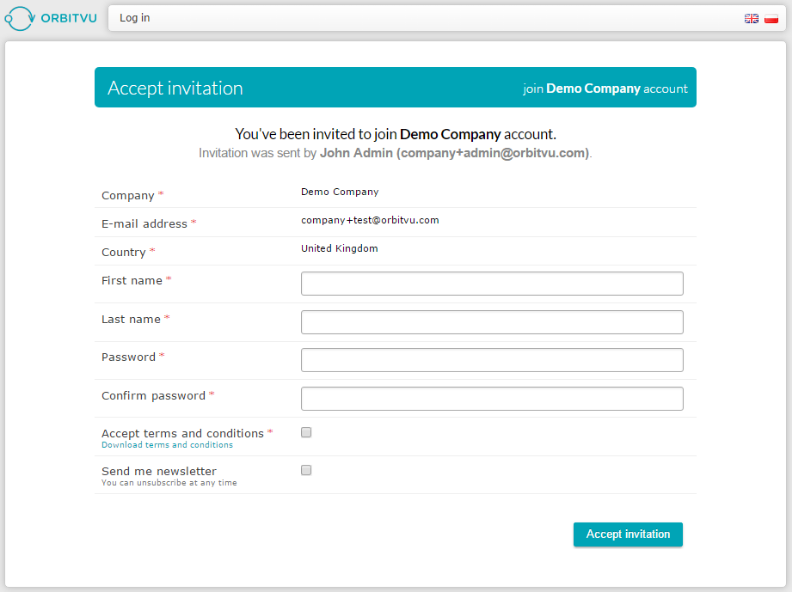Check the Accept terms and conditions checkbox
The height and width of the screenshot is (592, 792).
pyautogui.click(x=306, y=432)
